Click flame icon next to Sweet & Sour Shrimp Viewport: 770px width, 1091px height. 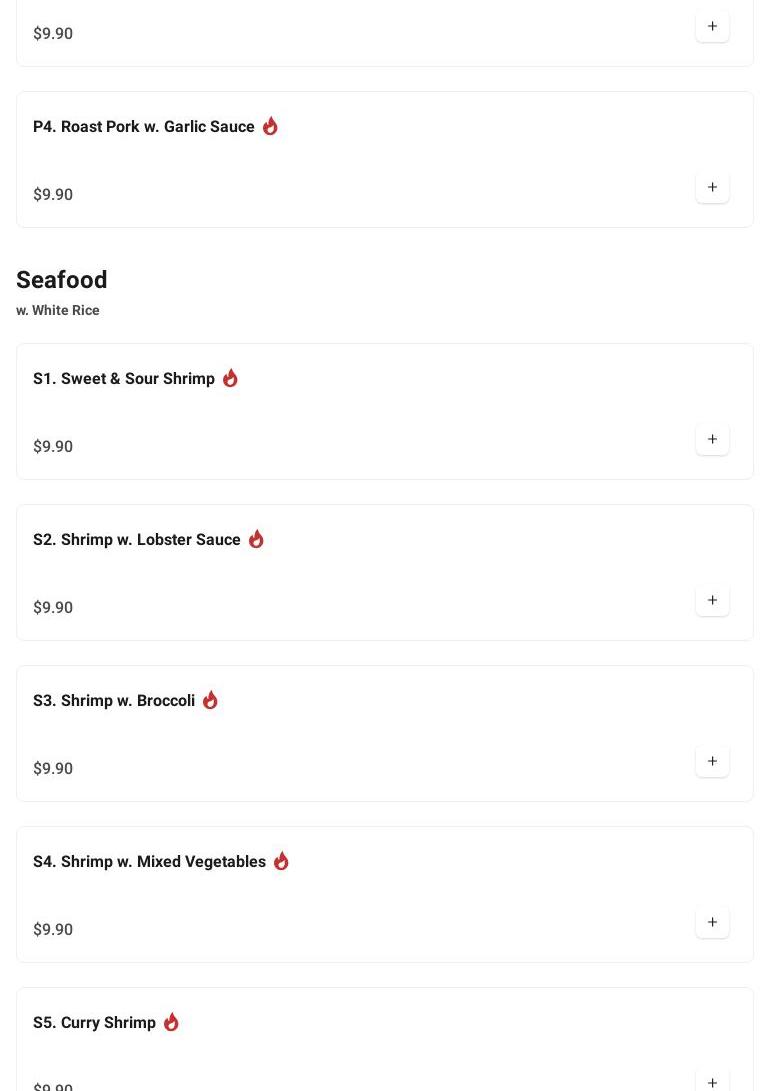[x=230, y=378]
